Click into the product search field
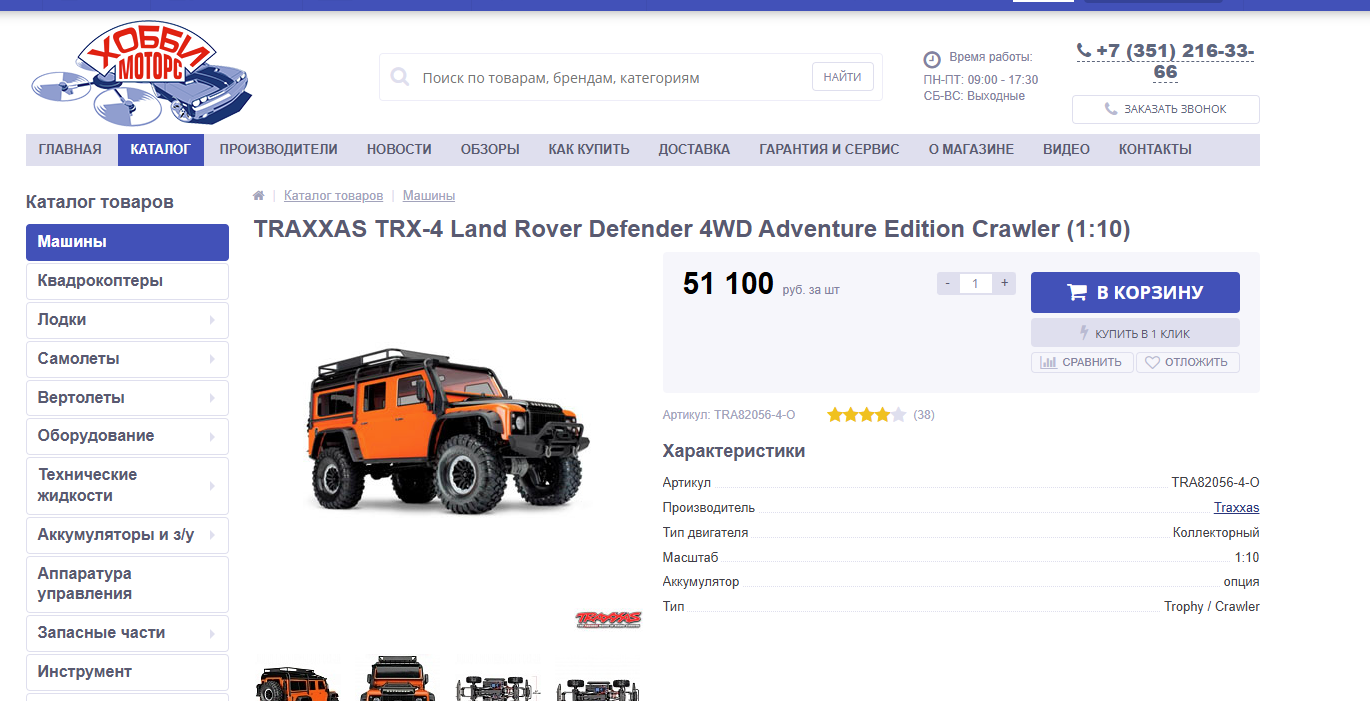1370x701 pixels. 610,77
